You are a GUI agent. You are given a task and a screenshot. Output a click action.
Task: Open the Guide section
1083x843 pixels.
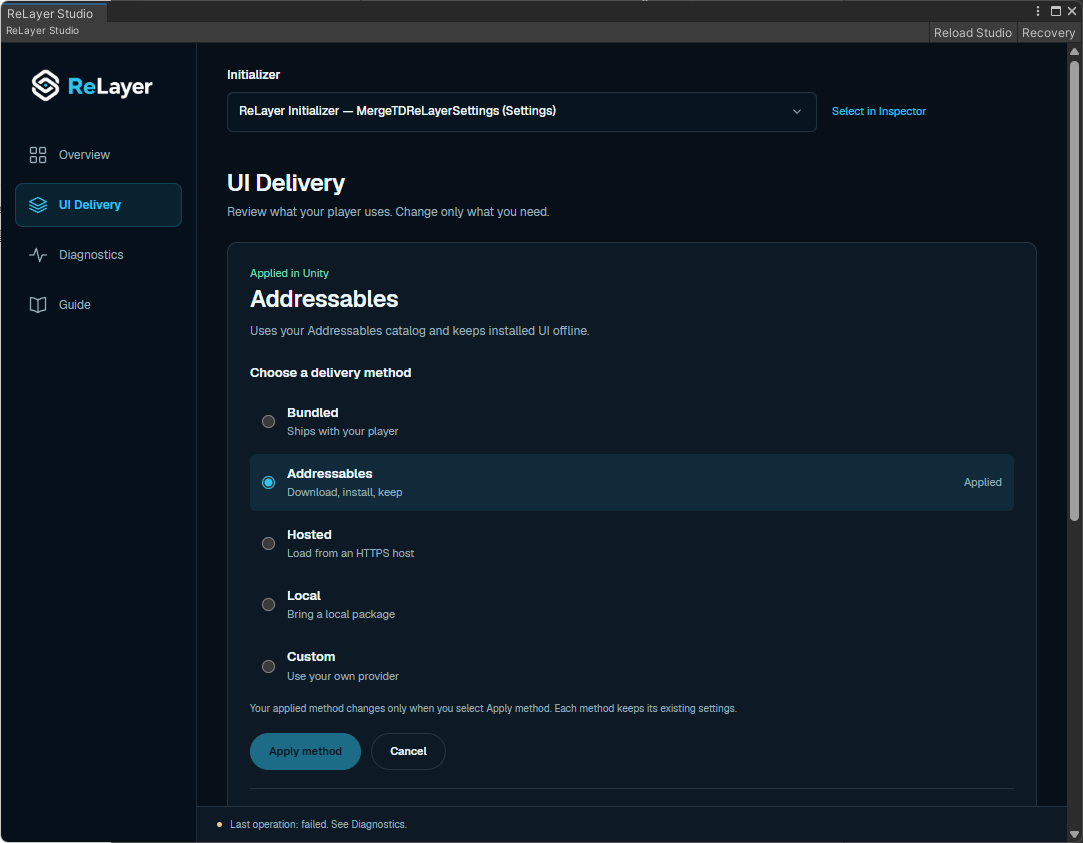click(98, 304)
